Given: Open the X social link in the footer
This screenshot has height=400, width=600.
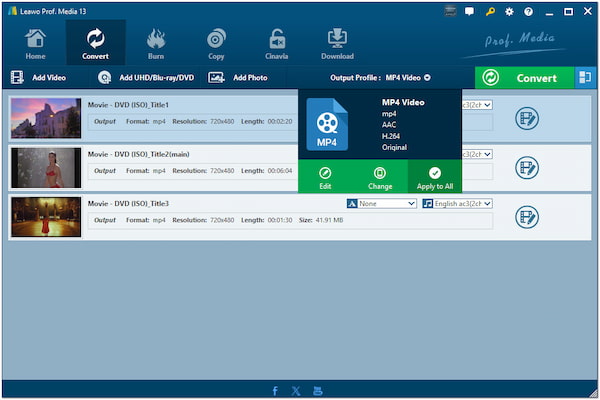Looking at the screenshot, I should (x=296, y=391).
